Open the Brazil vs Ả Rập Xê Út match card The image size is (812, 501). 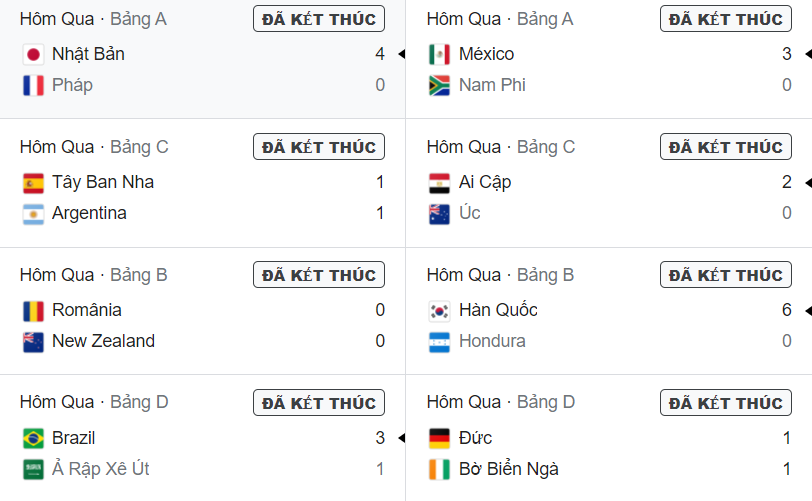pos(202,438)
